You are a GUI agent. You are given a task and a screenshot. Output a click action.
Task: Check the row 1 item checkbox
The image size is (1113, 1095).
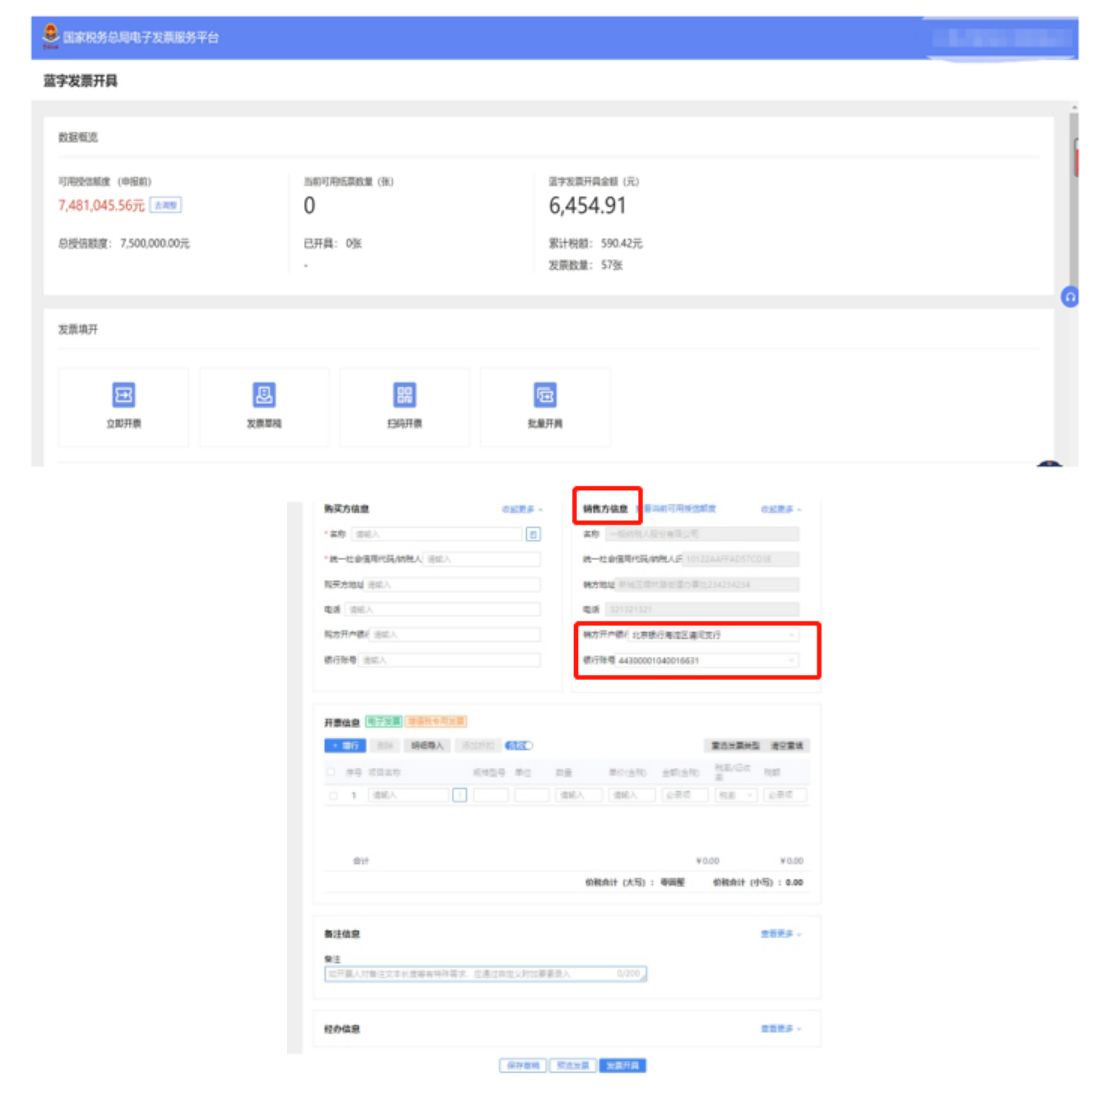click(x=333, y=796)
